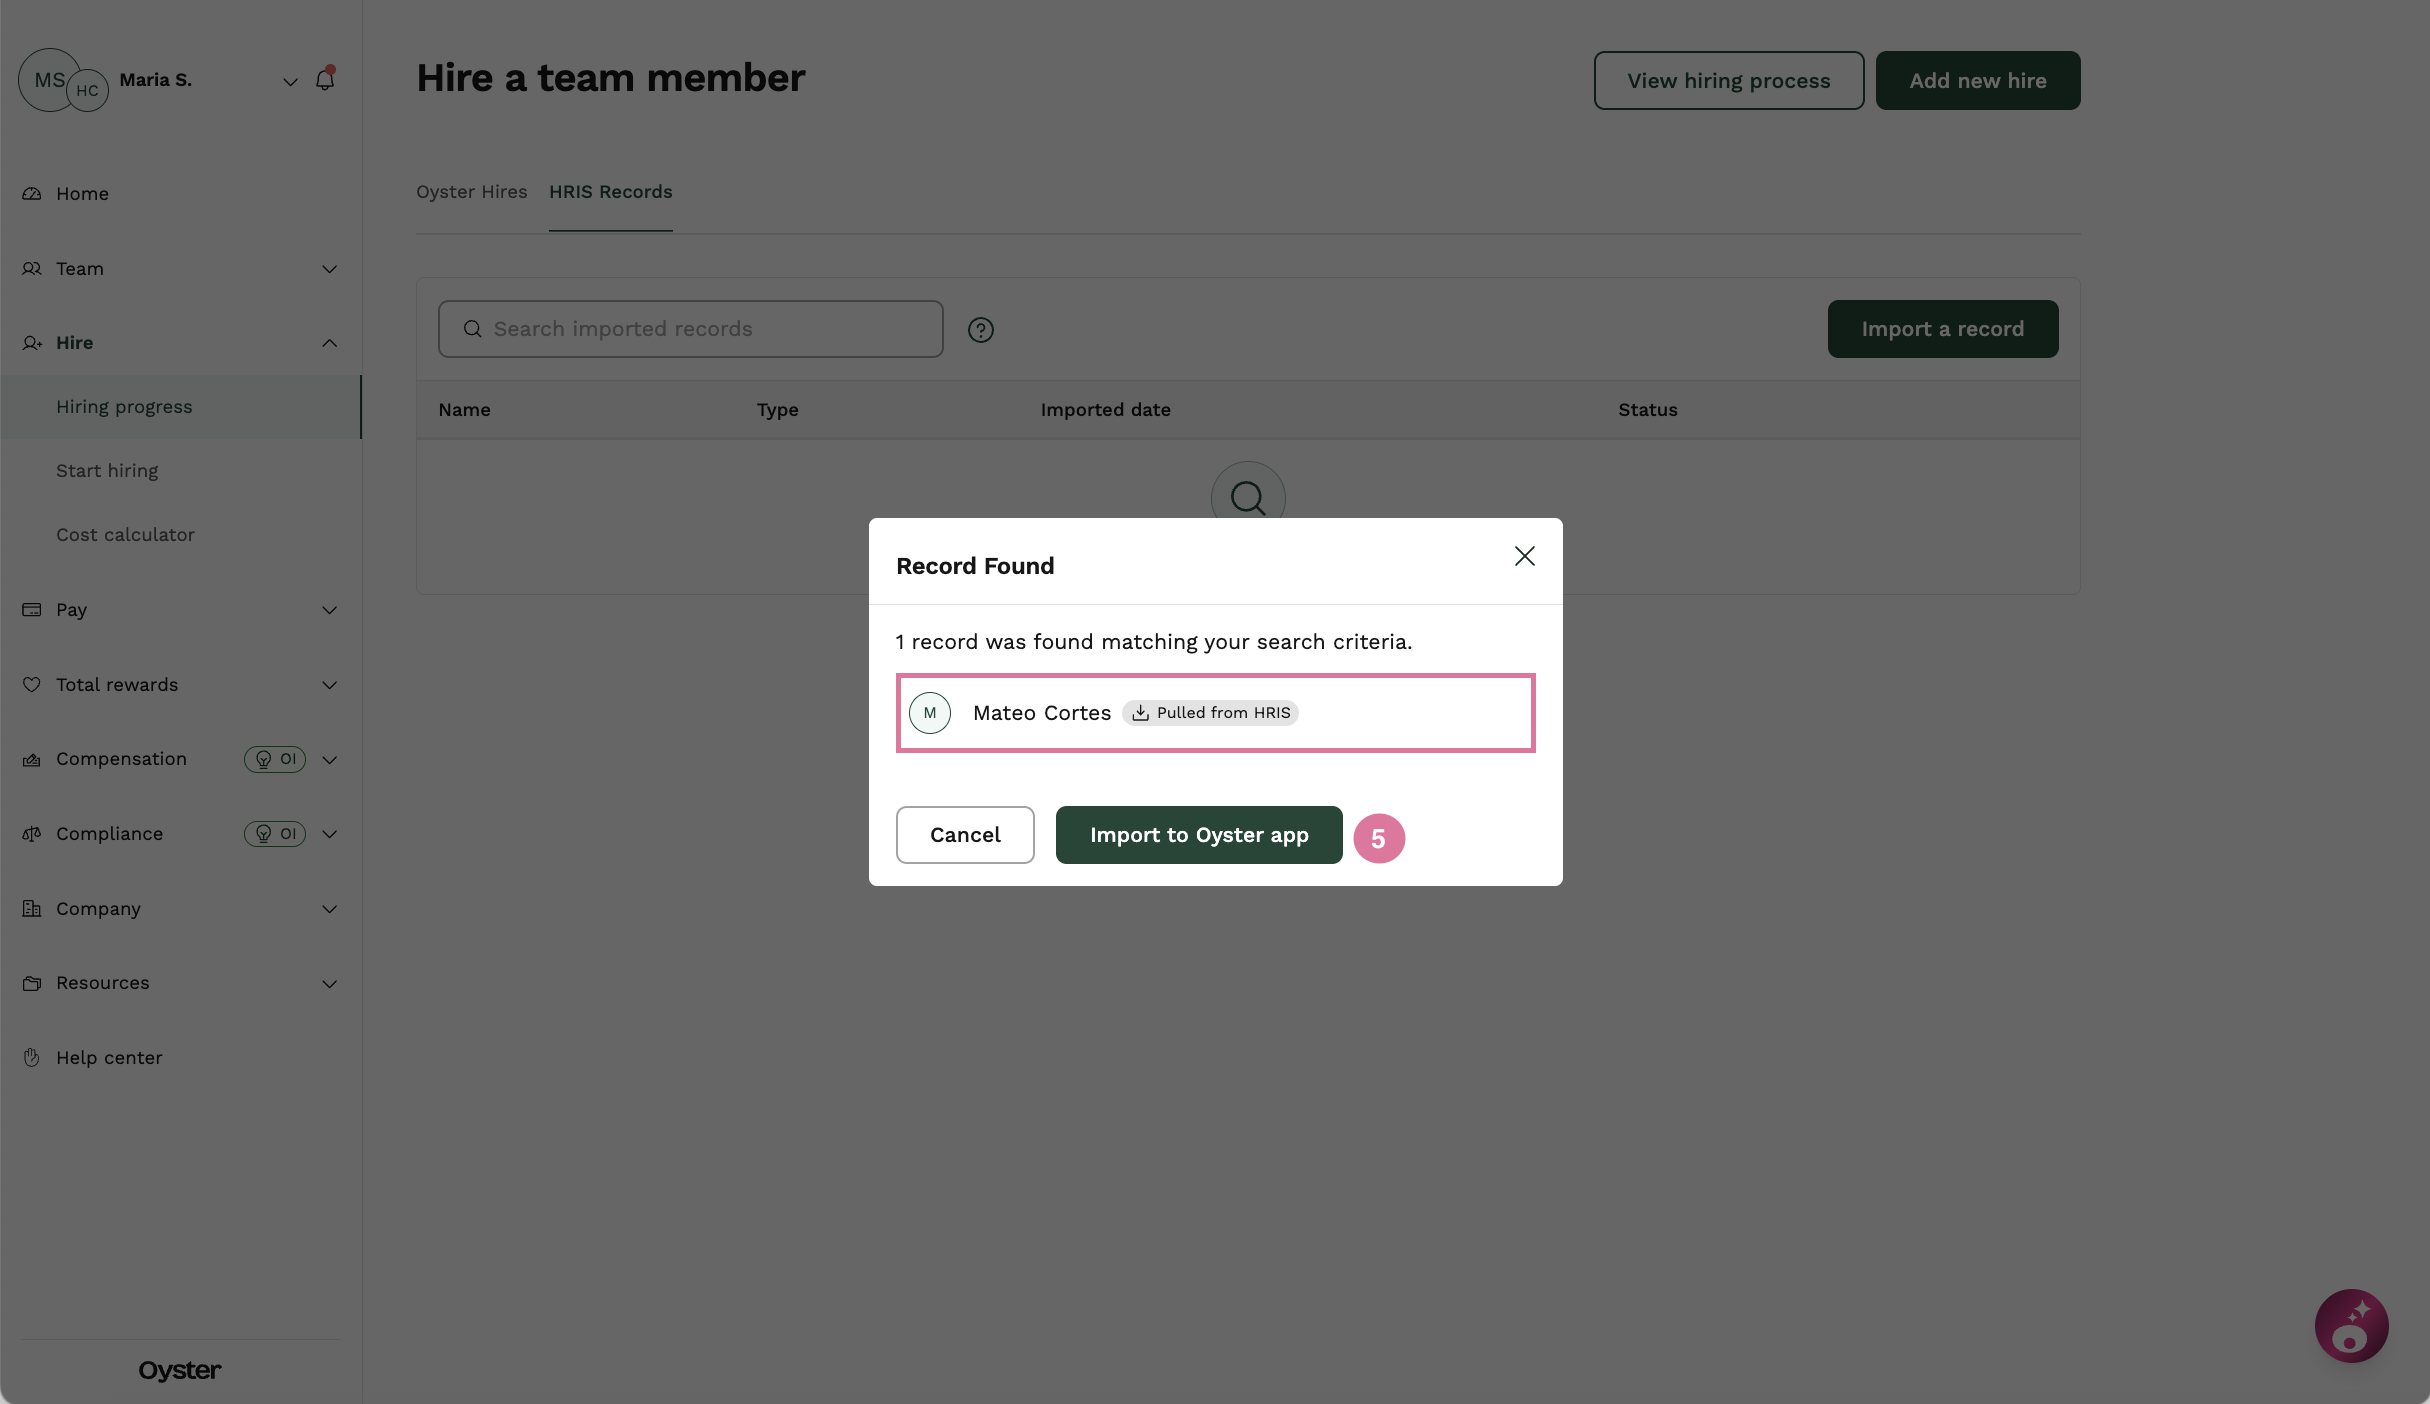Select the Compliance scales icon
Image resolution: width=2430 pixels, height=1404 pixels.
[31, 833]
